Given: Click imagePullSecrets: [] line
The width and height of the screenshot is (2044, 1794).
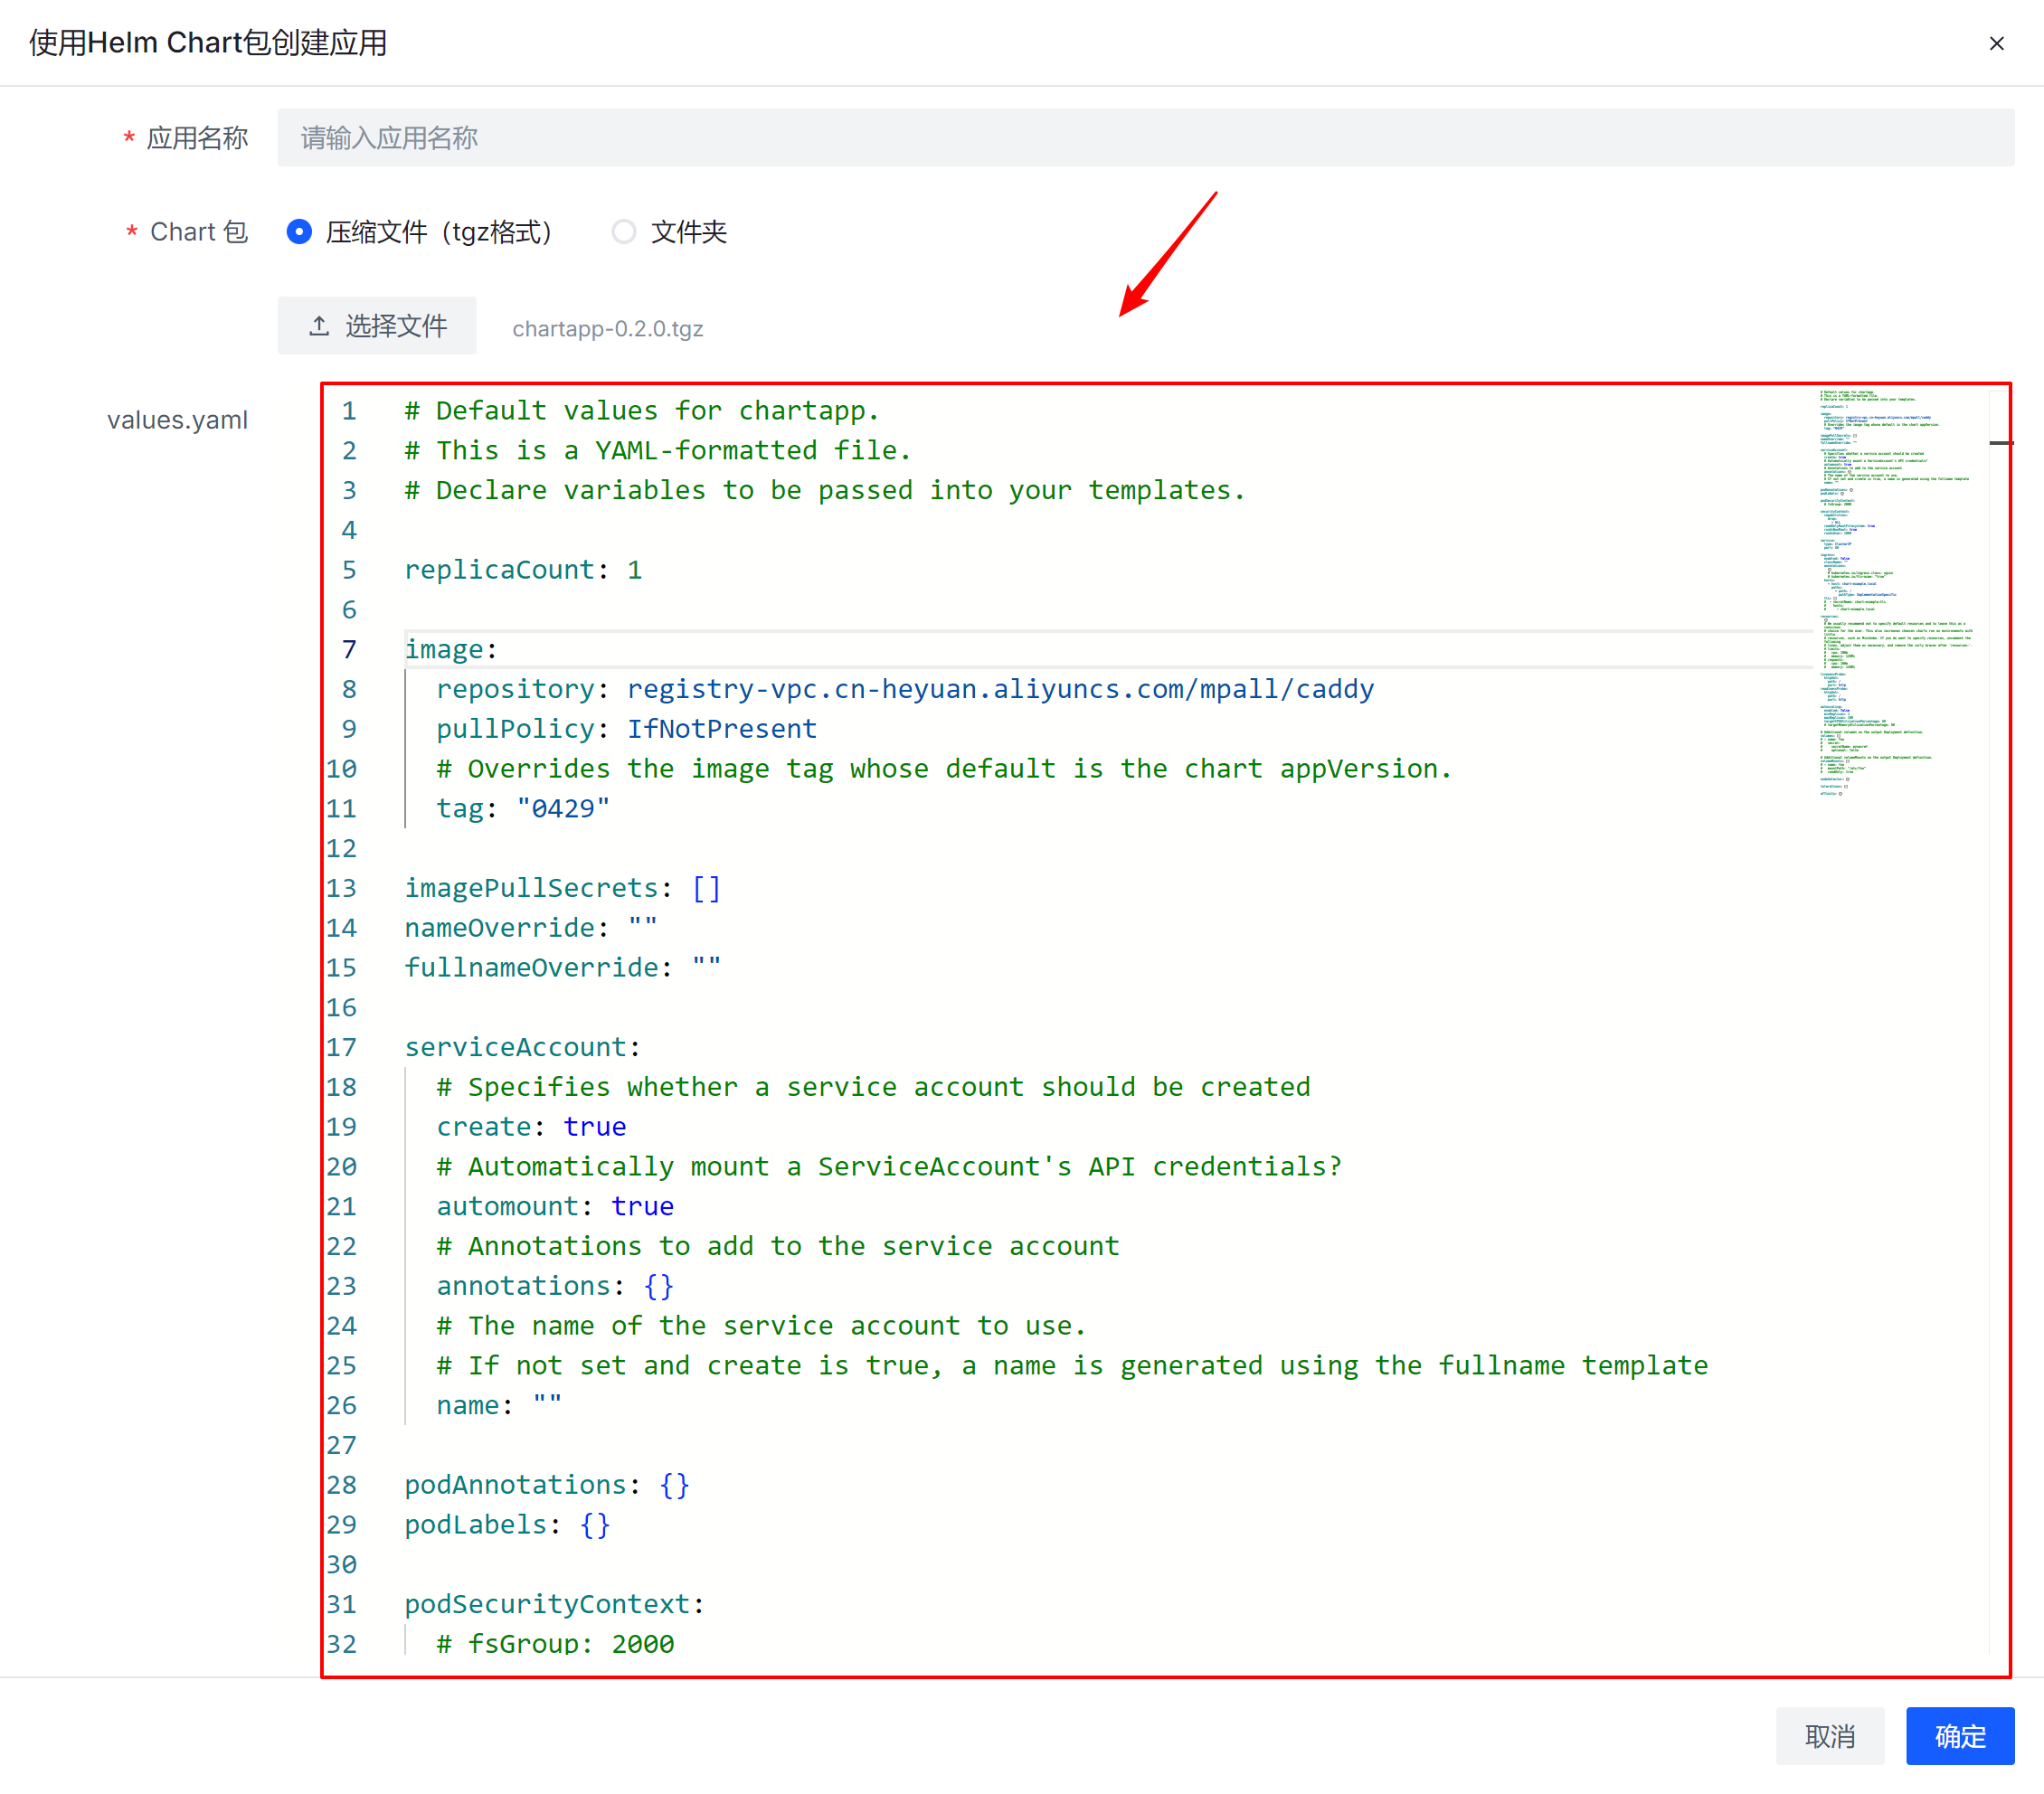Looking at the screenshot, I should click(x=562, y=888).
